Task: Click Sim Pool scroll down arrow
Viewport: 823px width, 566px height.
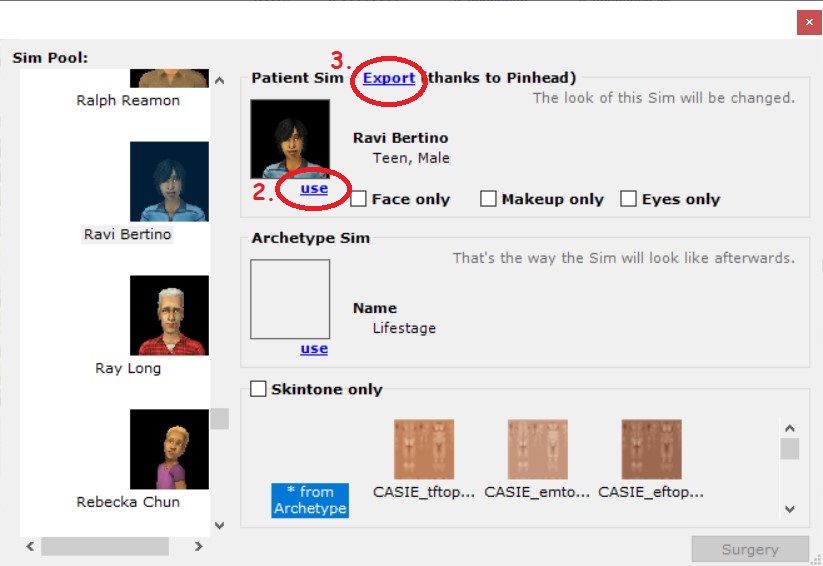Action: point(219,525)
